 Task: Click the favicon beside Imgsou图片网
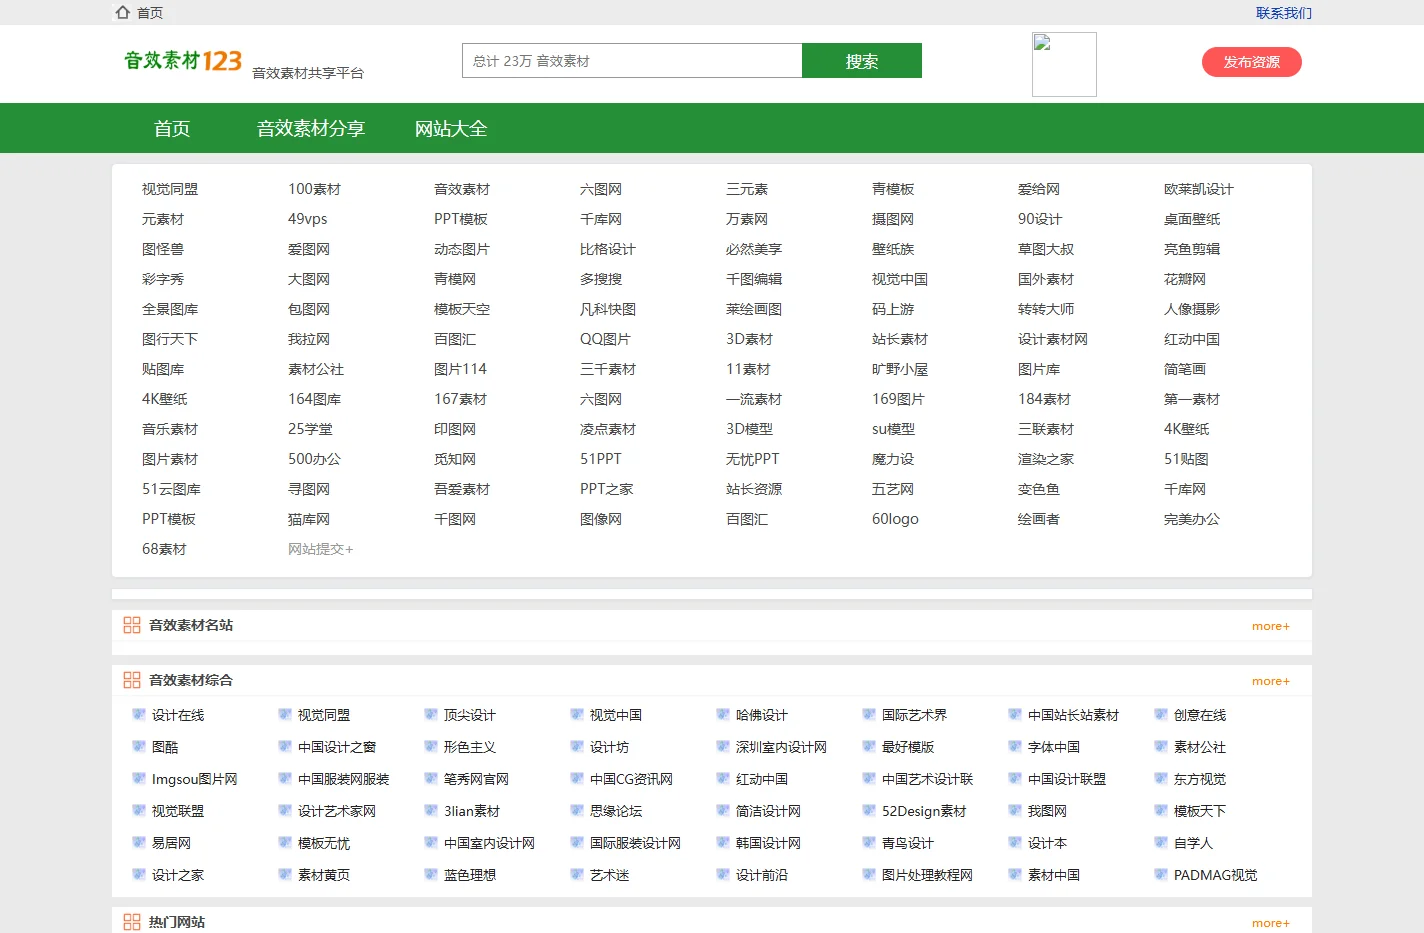[139, 778]
